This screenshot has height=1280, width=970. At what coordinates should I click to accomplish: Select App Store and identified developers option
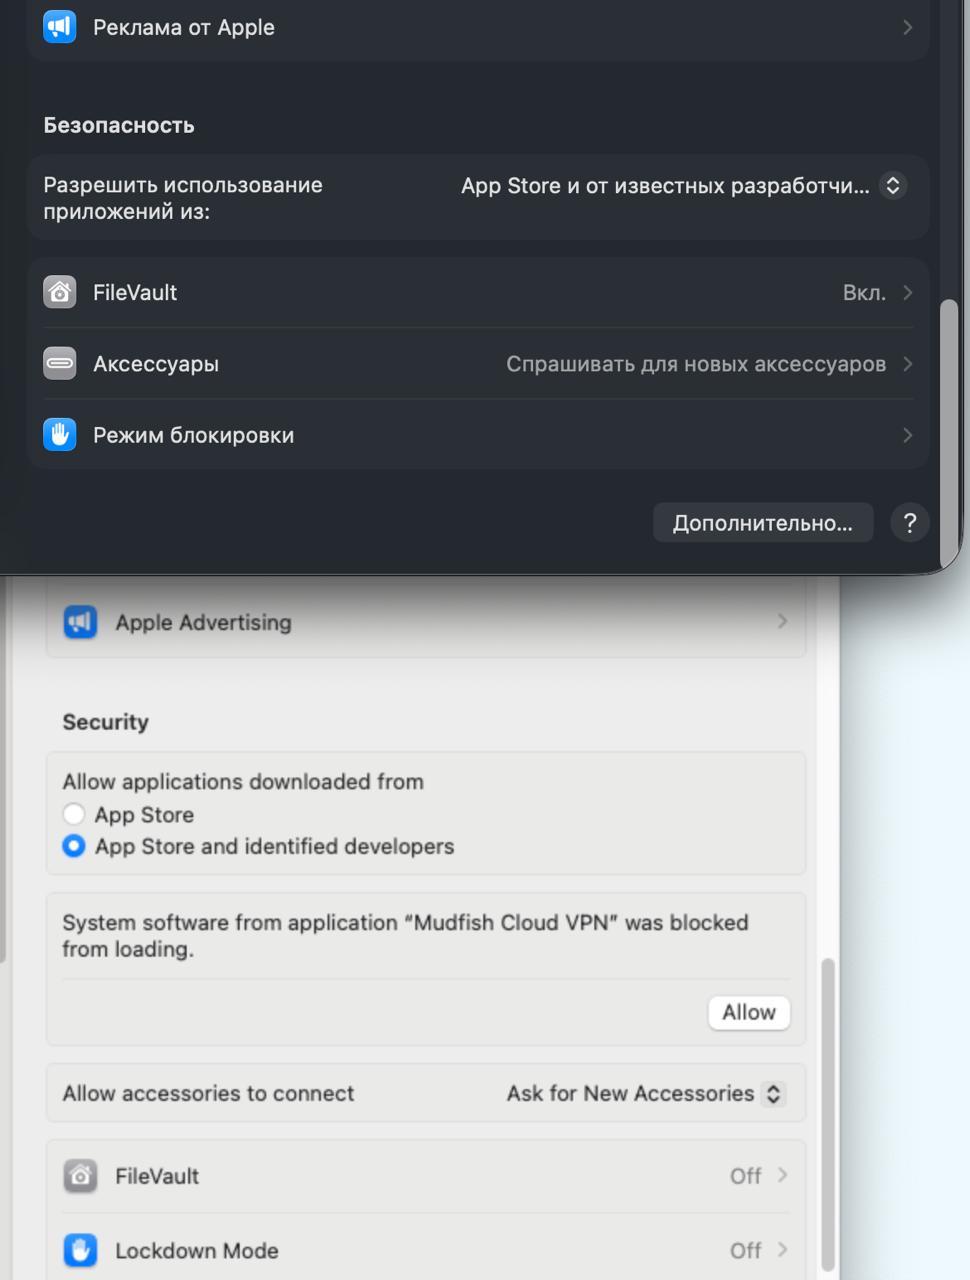(74, 846)
